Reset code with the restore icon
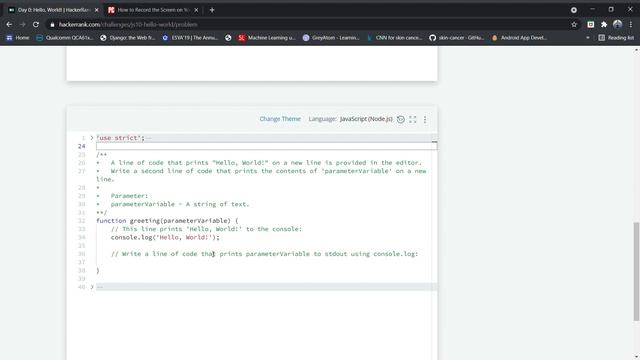This screenshot has height=360, width=640. 401,119
